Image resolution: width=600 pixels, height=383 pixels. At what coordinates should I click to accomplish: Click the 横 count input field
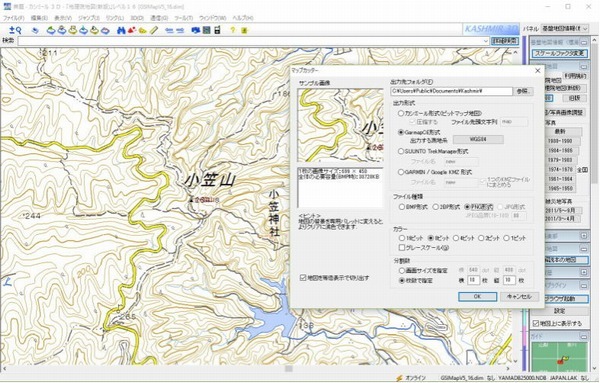(473, 280)
